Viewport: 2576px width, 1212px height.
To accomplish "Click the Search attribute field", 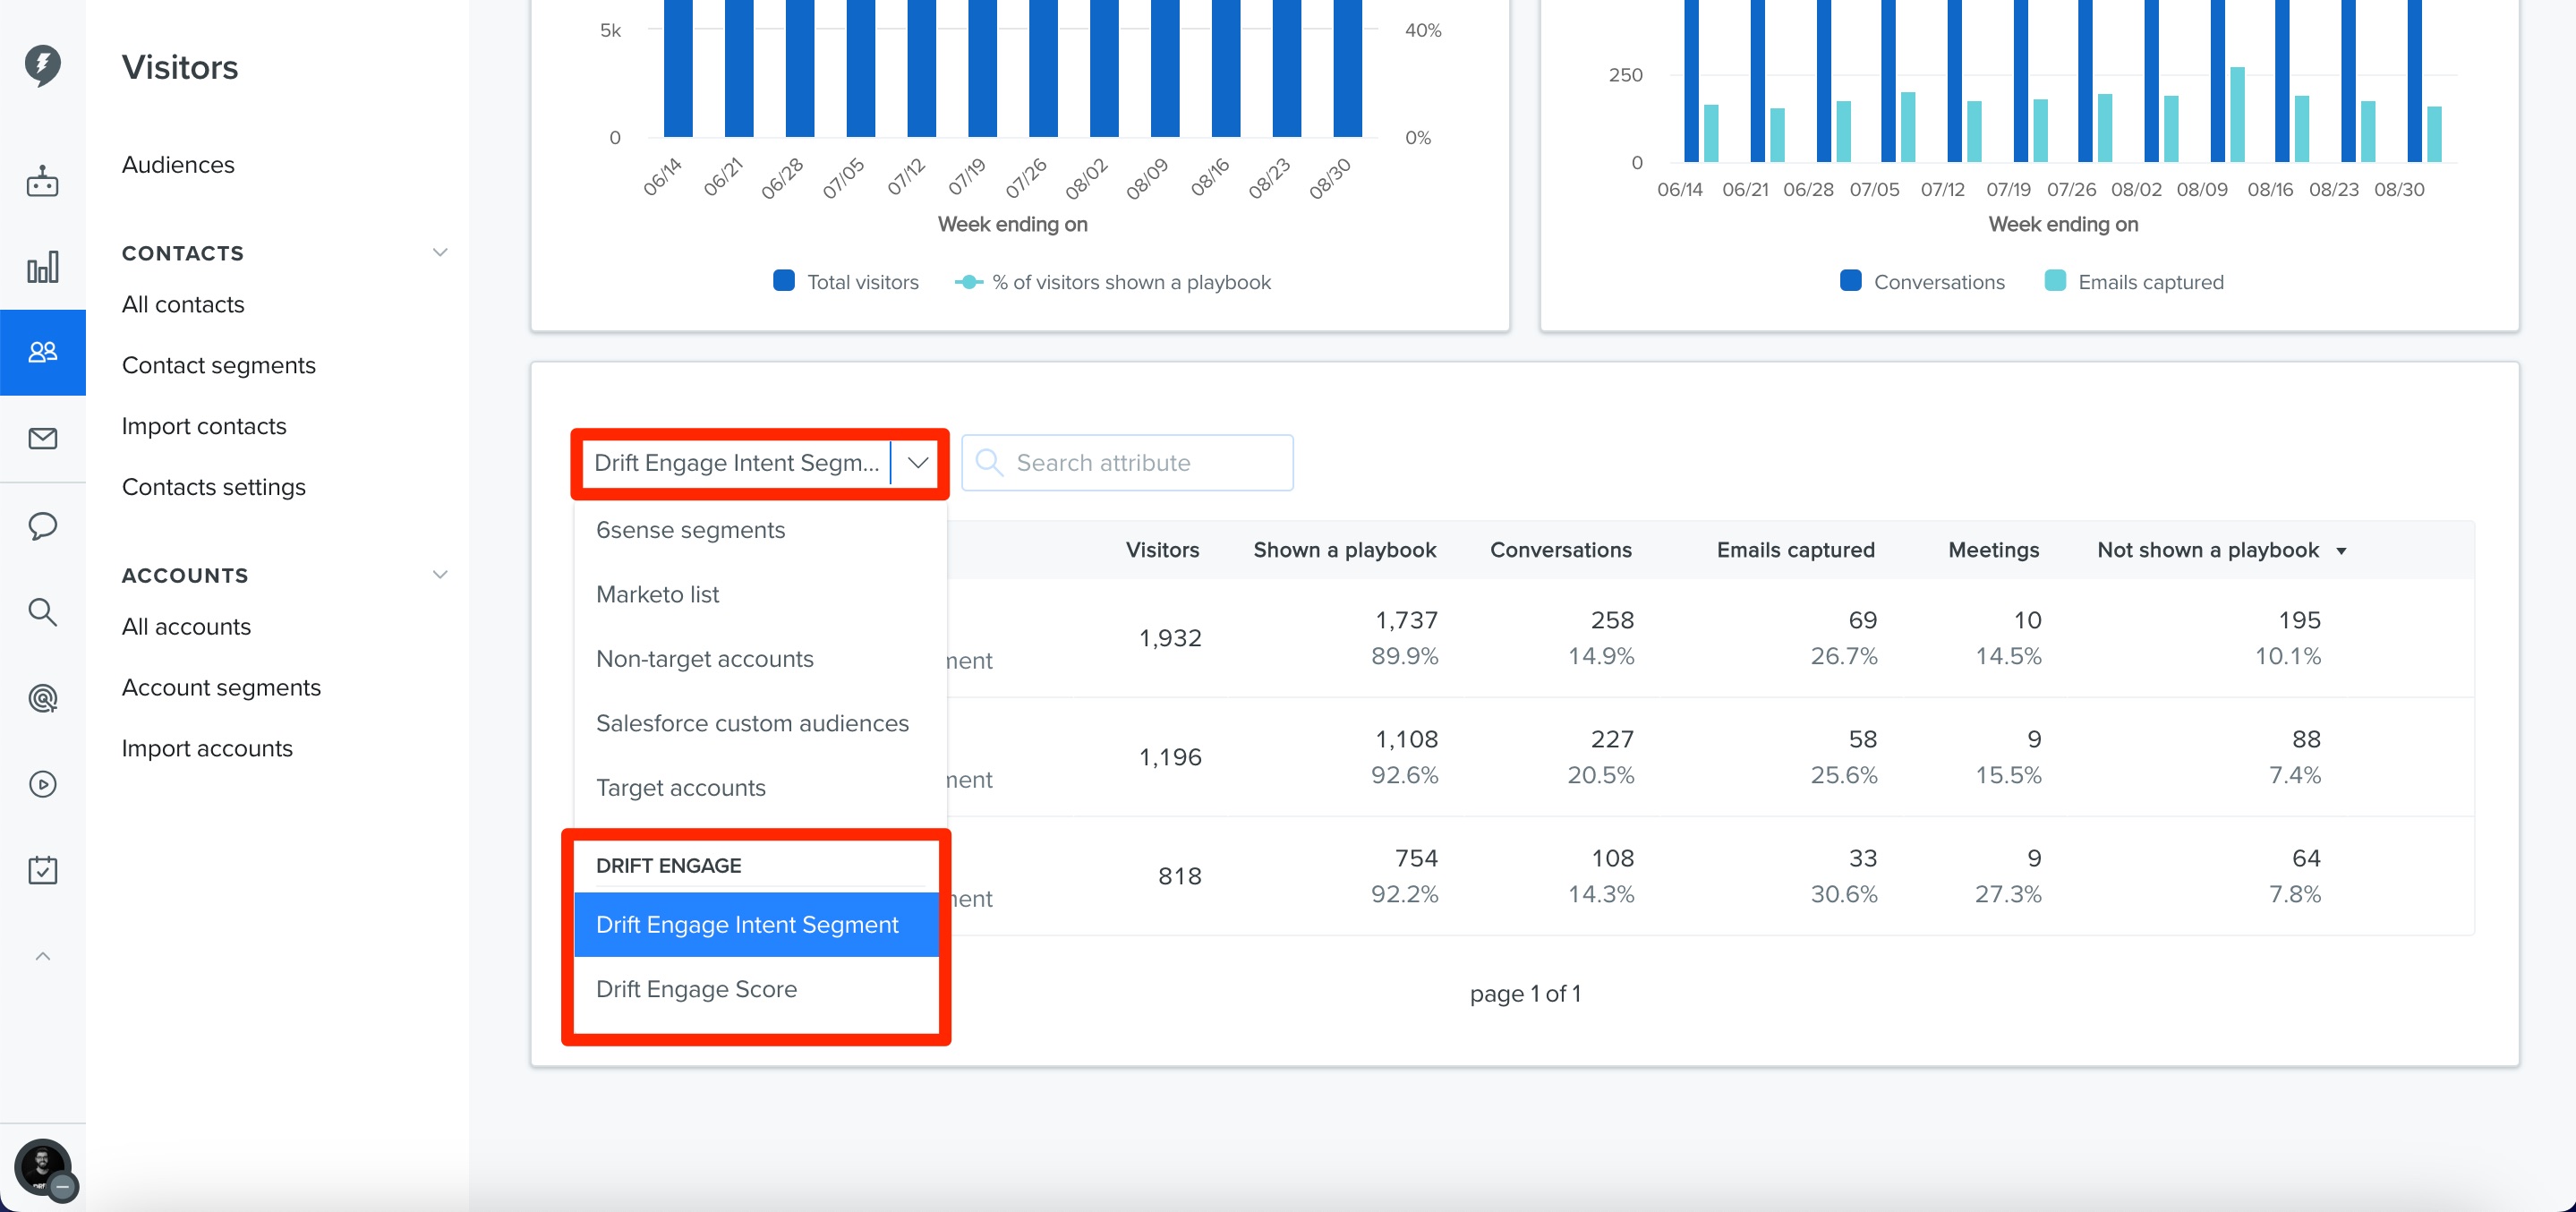I will pyautogui.click(x=1127, y=463).
